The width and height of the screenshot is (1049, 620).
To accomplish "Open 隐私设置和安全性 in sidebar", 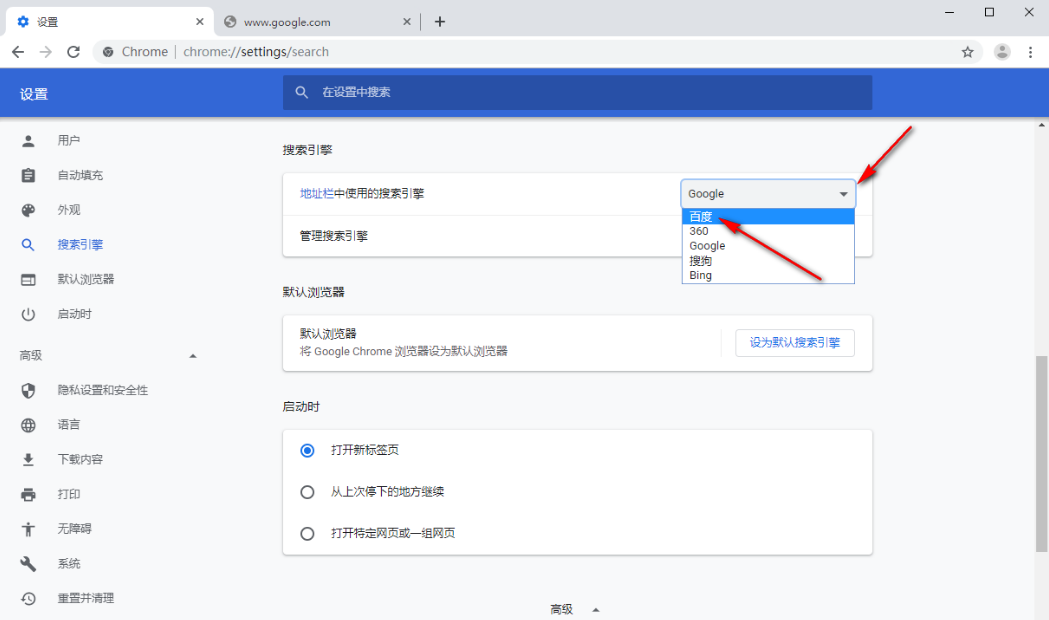I will (102, 391).
